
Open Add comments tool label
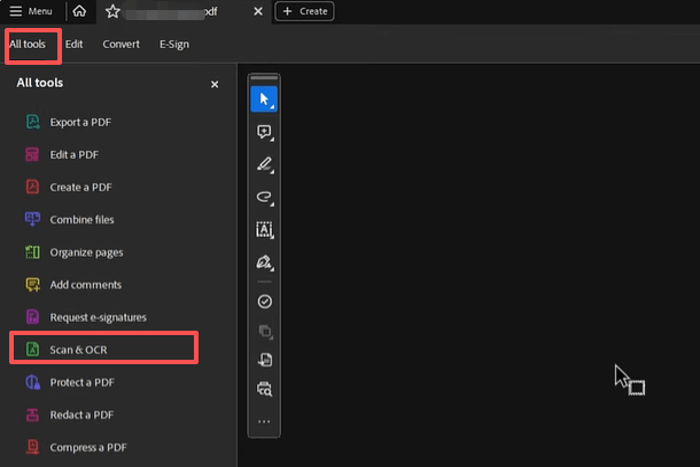click(x=86, y=285)
